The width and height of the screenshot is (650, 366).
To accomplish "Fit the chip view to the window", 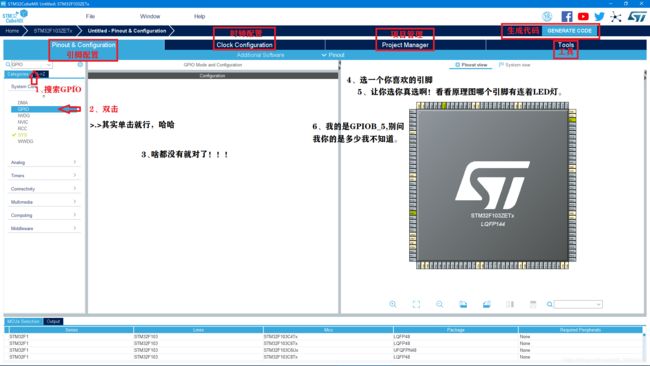I will click(x=416, y=304).
